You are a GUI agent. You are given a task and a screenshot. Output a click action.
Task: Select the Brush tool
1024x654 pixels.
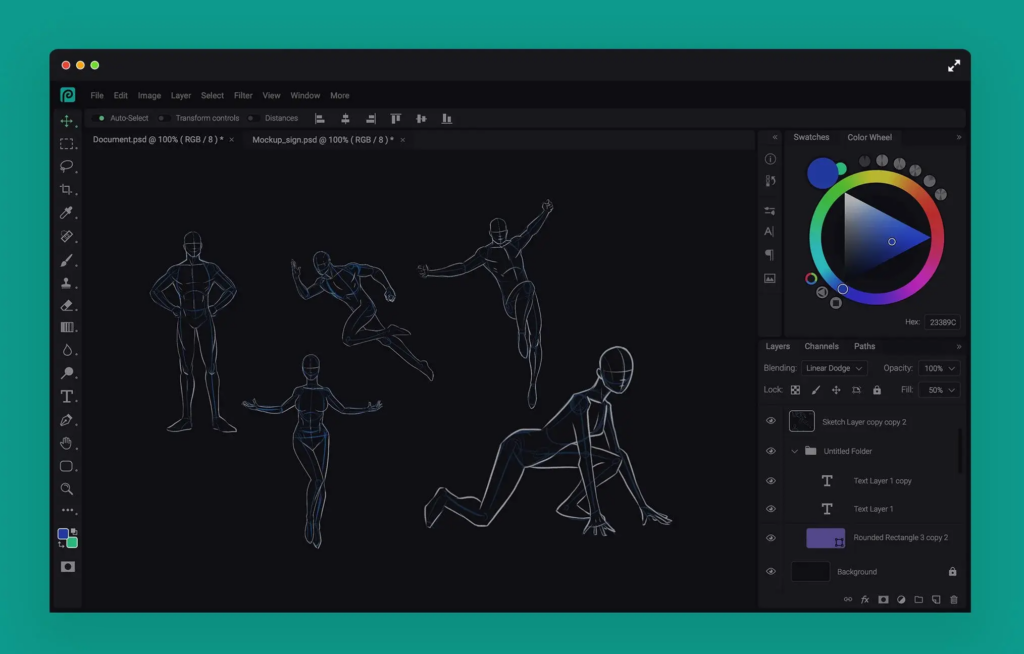pos(67,260)
